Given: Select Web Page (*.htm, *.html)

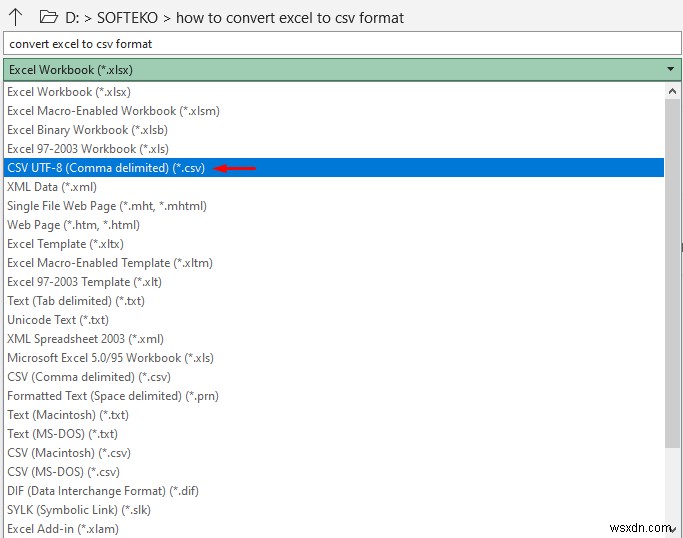Looking at the screenshot, I should click(x=334, y=225).
